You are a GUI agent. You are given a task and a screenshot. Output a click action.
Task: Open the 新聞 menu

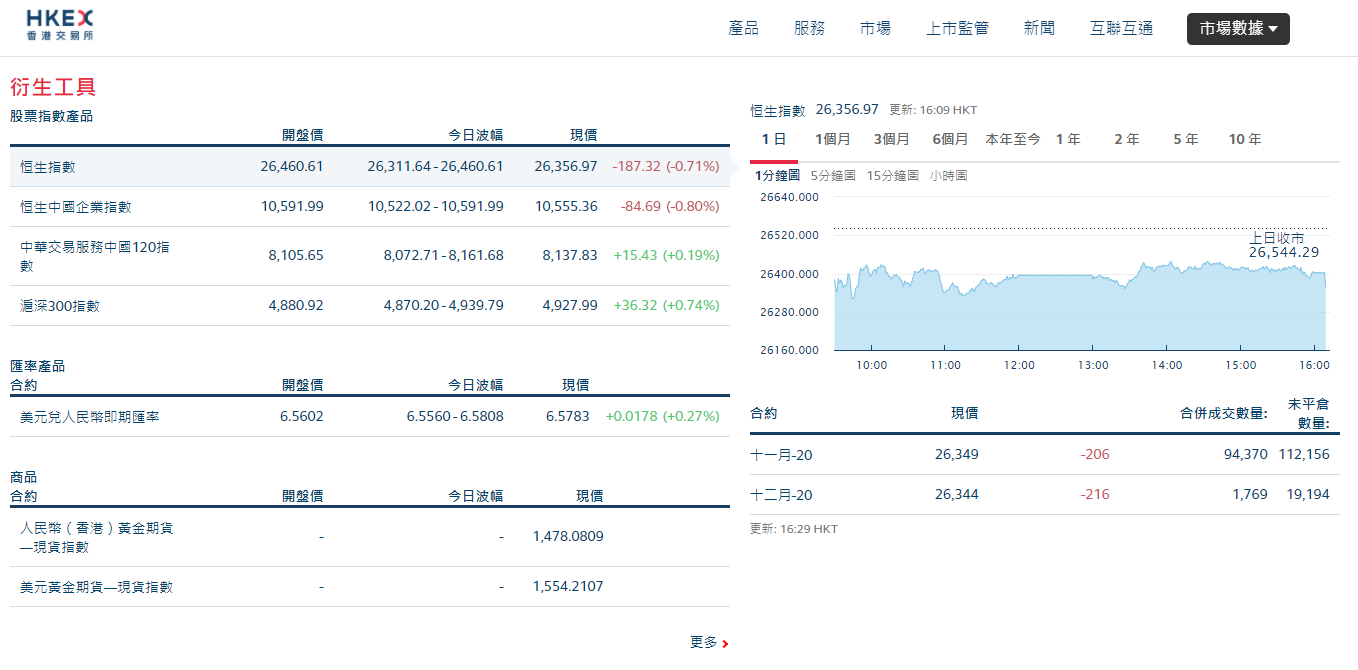[x=1040, y=28]
